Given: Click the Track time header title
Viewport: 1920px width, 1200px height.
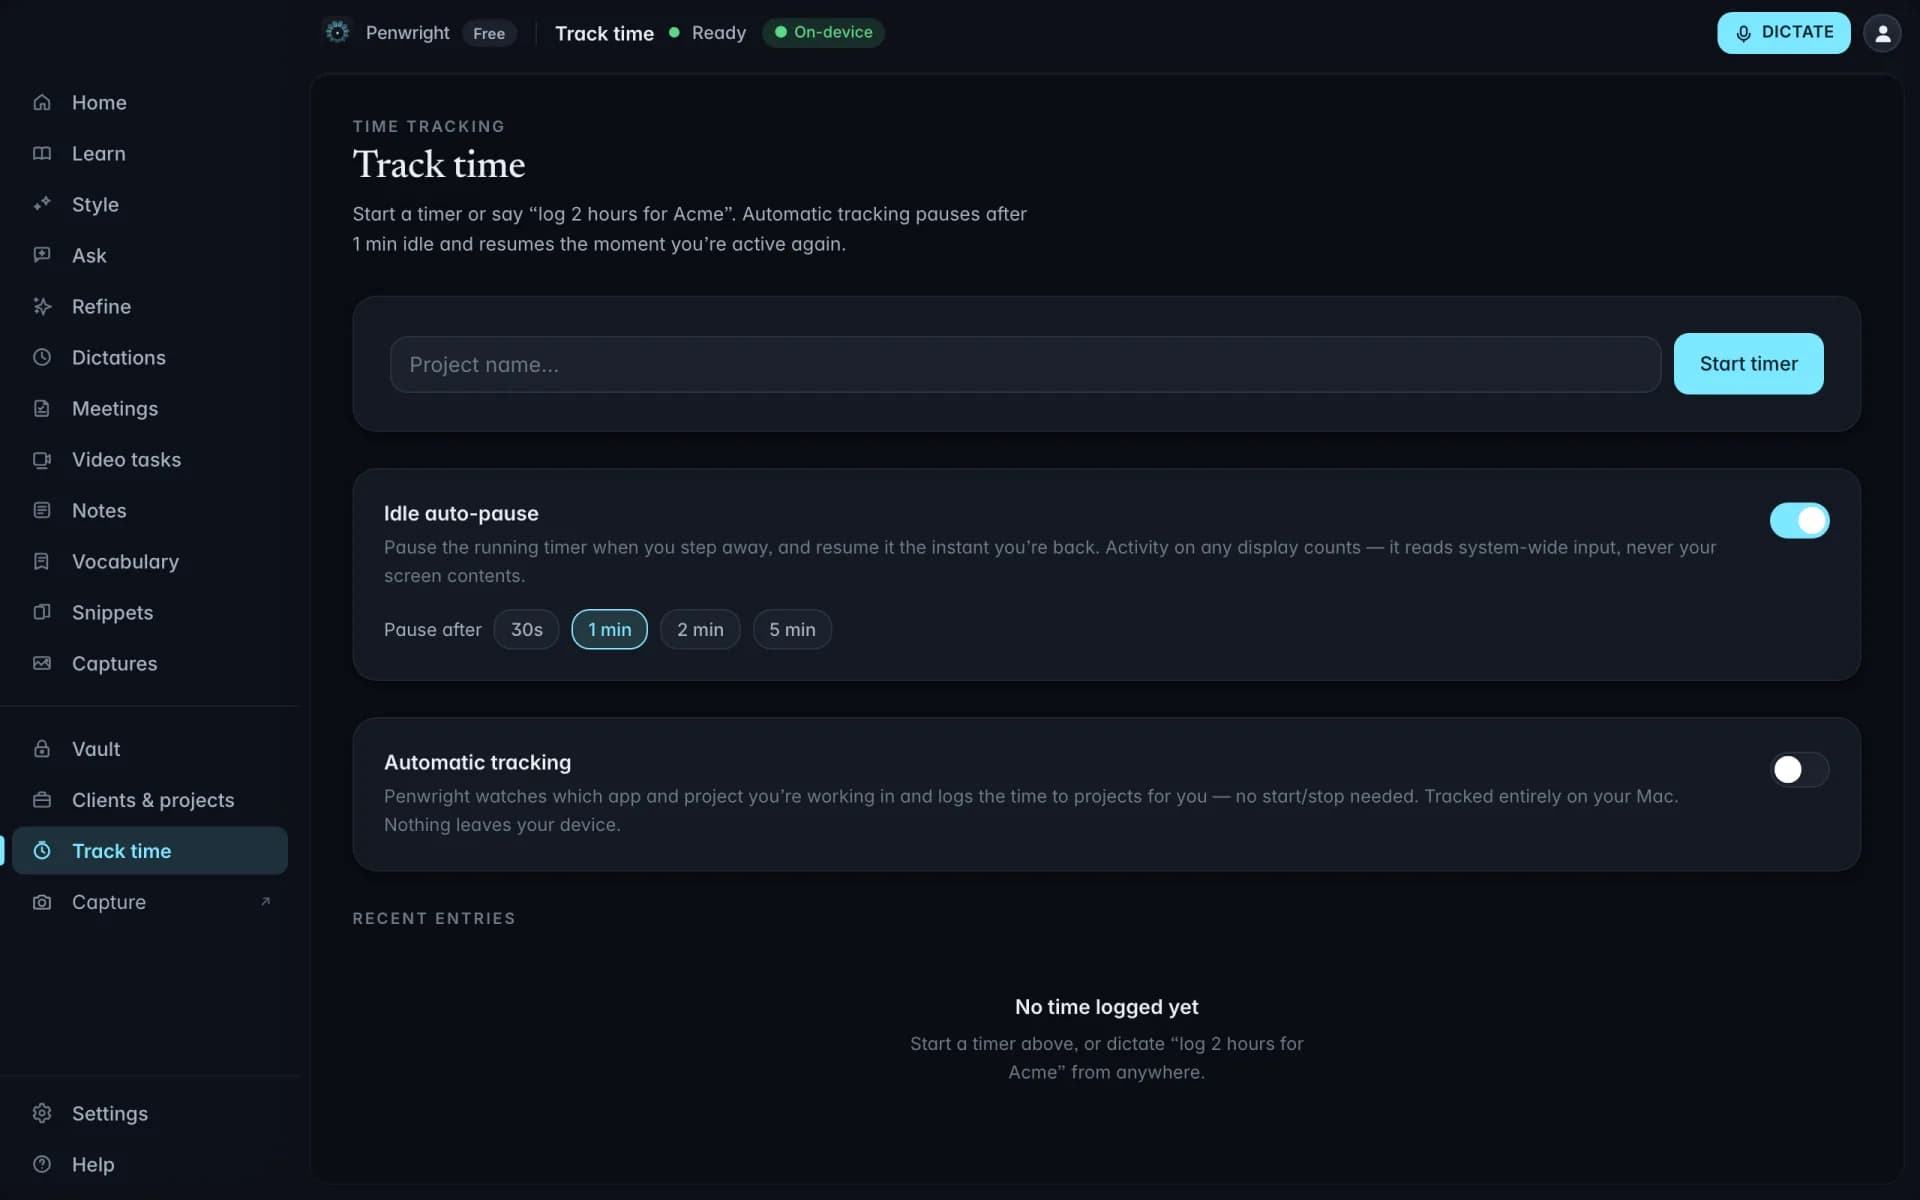Looking at the screenshot, I should pyautogui.click(x=604, y=33).
